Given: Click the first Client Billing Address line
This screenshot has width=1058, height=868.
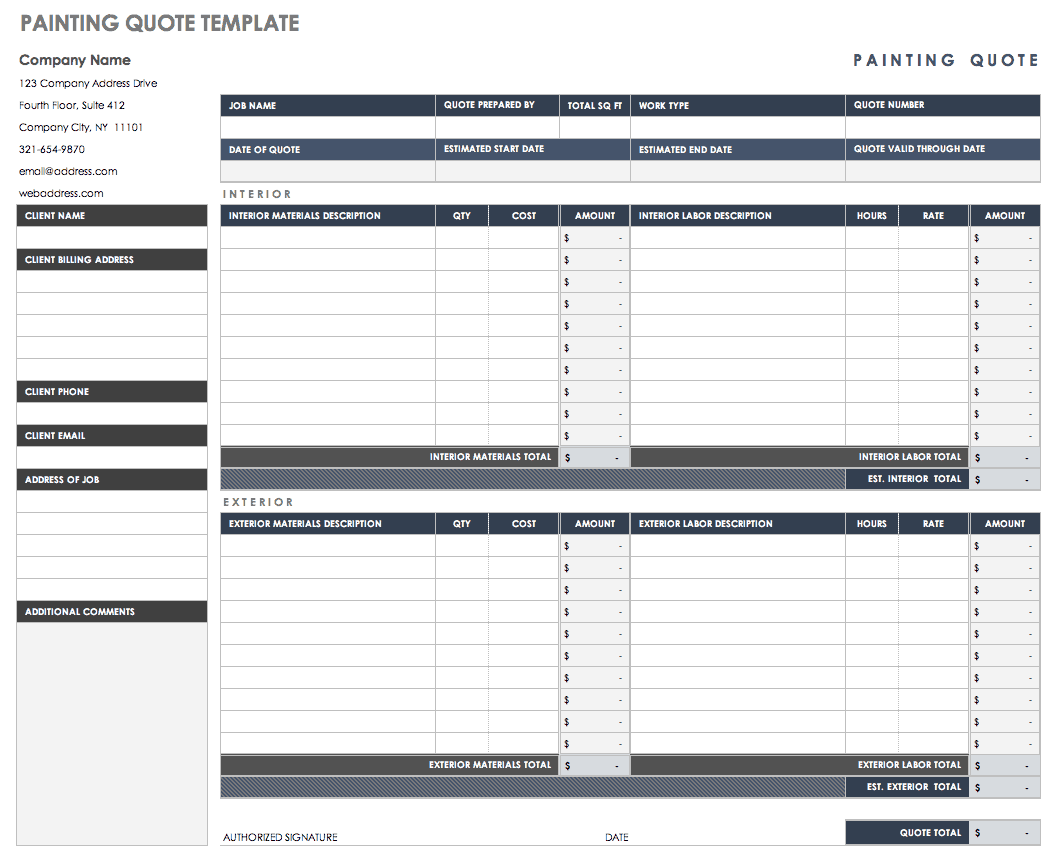Looking at the screenshot, I should click(x=111, y=281).
